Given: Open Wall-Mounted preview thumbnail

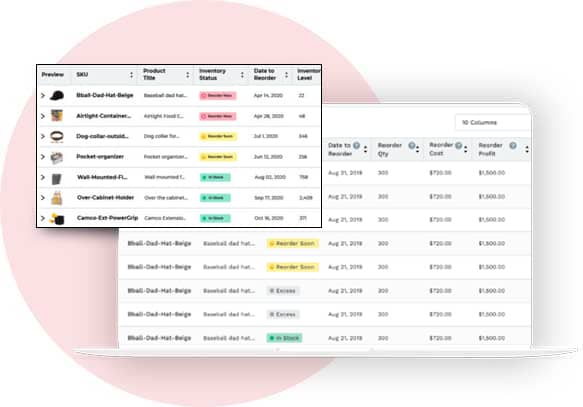Looking at the screenshot, I should pyautogui.click(x=57, y=179).
